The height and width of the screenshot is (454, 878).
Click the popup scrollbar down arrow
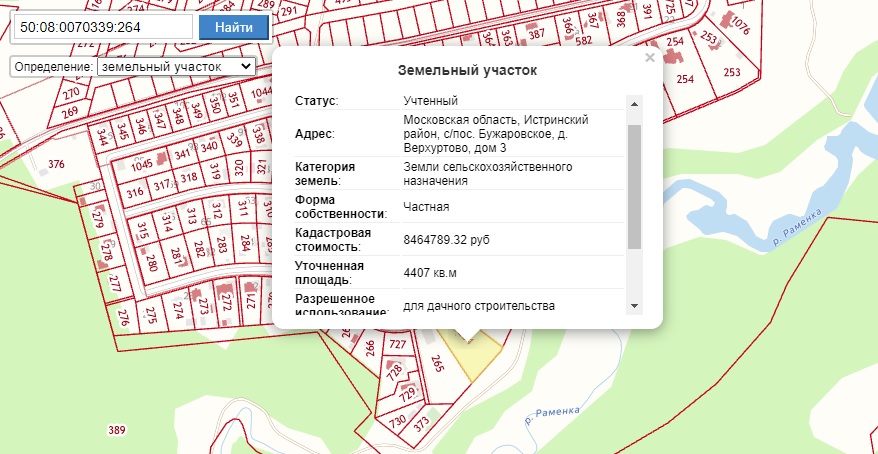[634, 306]
